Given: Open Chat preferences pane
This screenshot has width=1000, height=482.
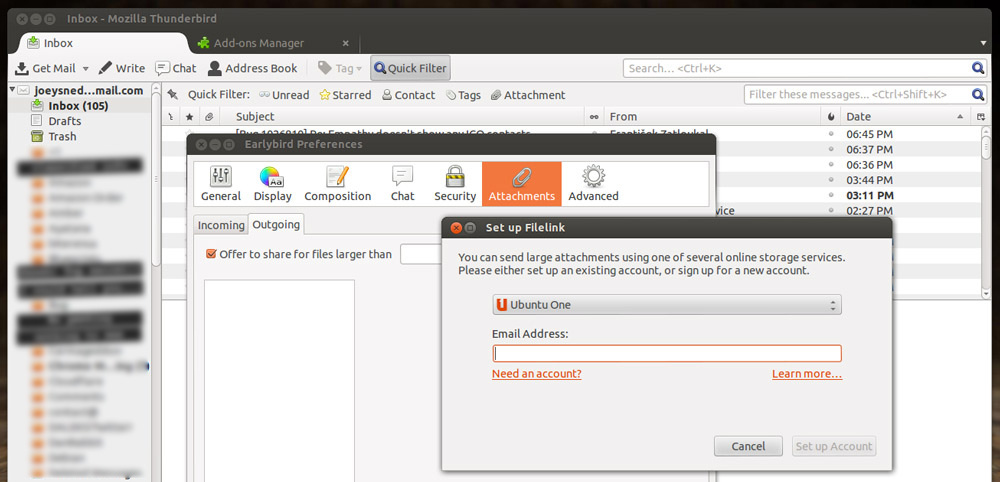Looking at the screenshot, I should (x=402, y=184).
